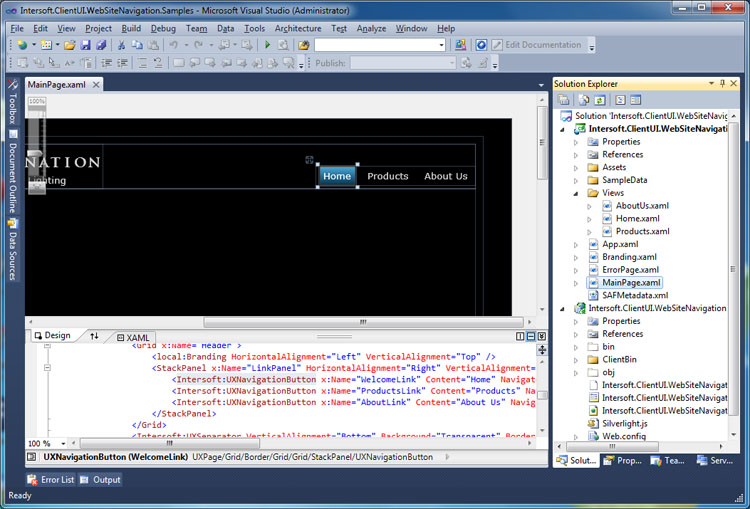Expand the AboutUs.xaml node
750x509 pixels.
click(589, 206)
